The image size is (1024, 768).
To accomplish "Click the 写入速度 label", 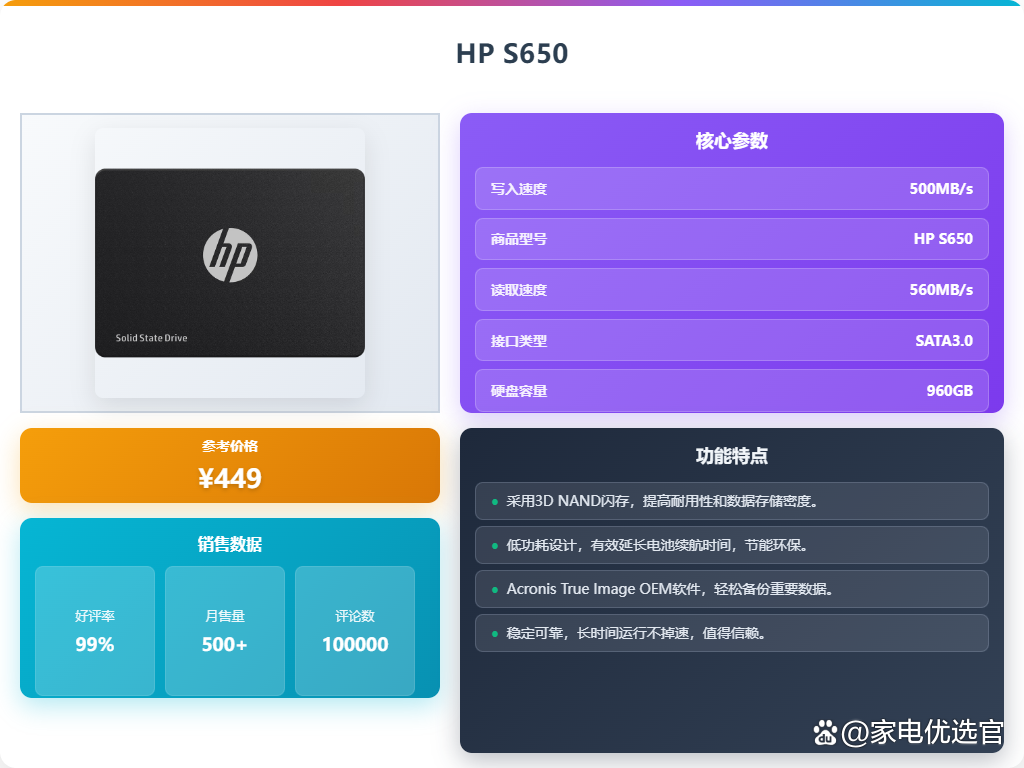I will tap(519, 189).
